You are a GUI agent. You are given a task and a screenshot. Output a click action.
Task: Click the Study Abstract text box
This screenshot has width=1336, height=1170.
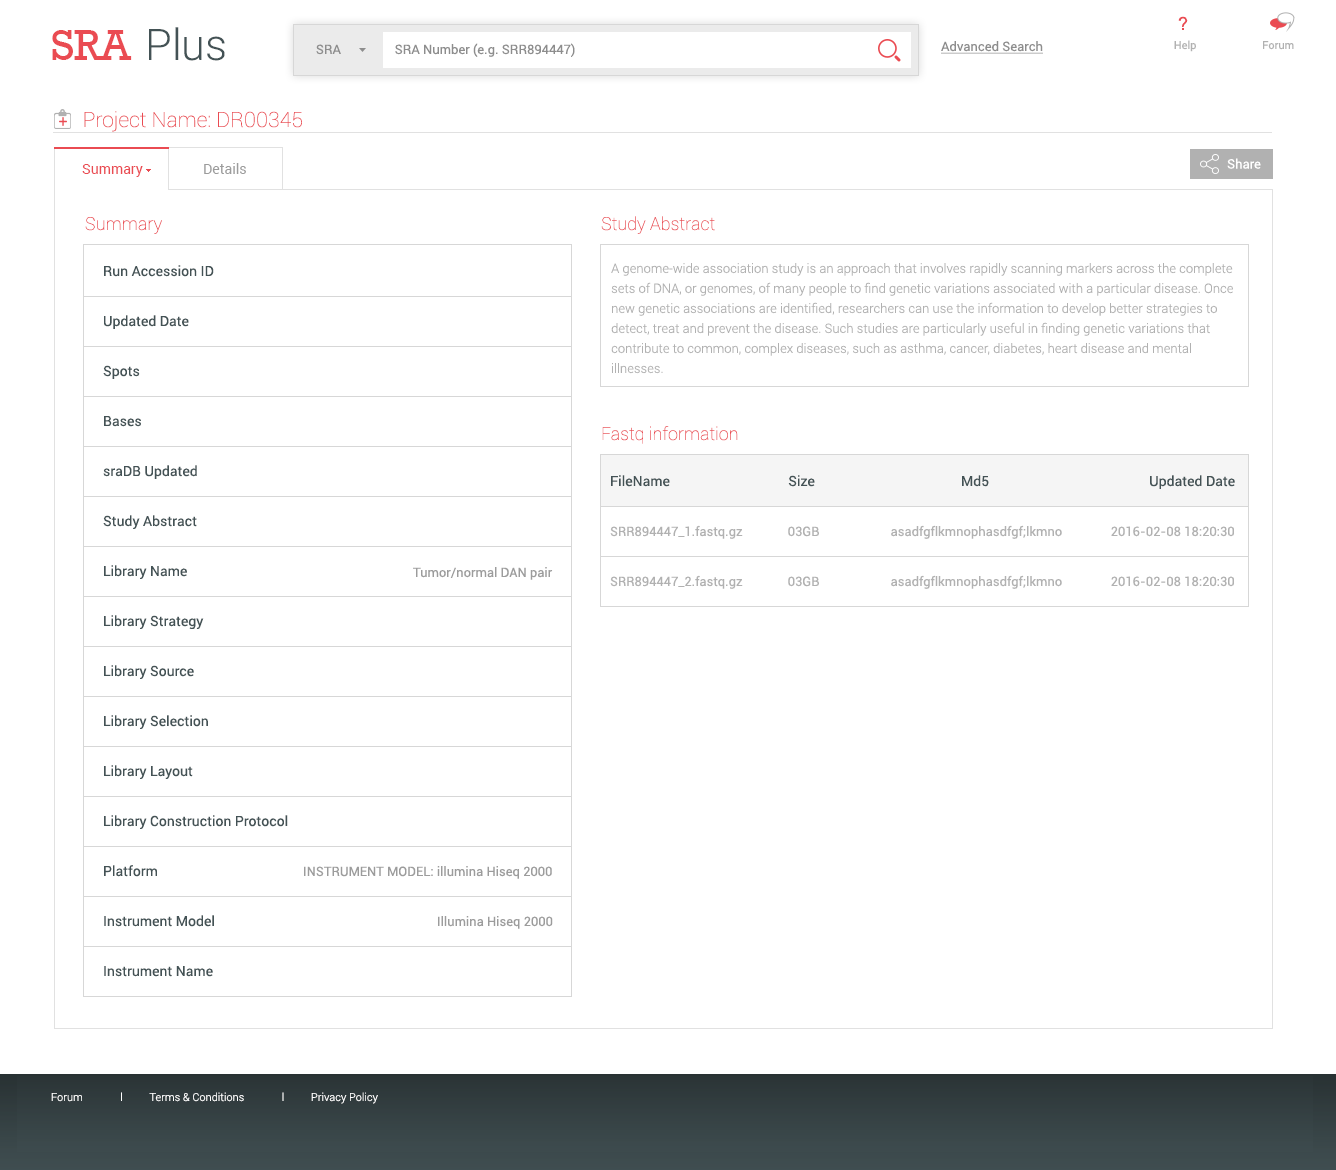(923, 316)
